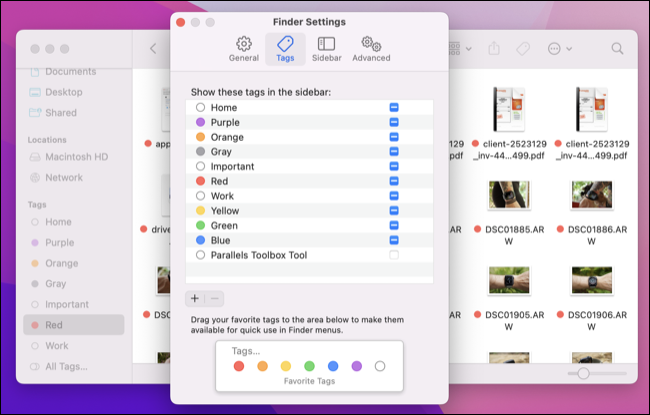Click the Finder toolbar tag icon
The width and height of the screenshot is (650, 415).
(523, 49)
